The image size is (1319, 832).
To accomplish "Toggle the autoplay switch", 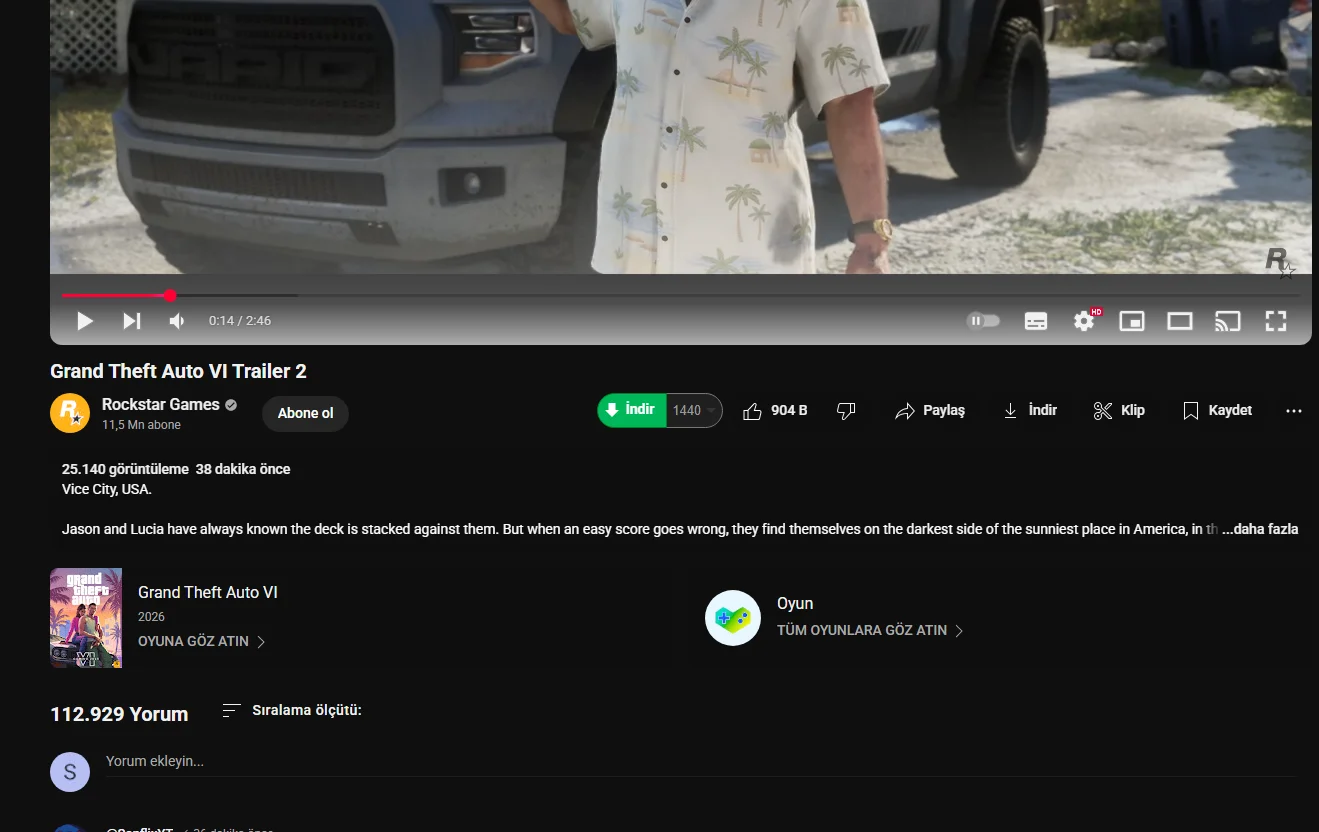I will pyautogui.click(x=983, y=321).
